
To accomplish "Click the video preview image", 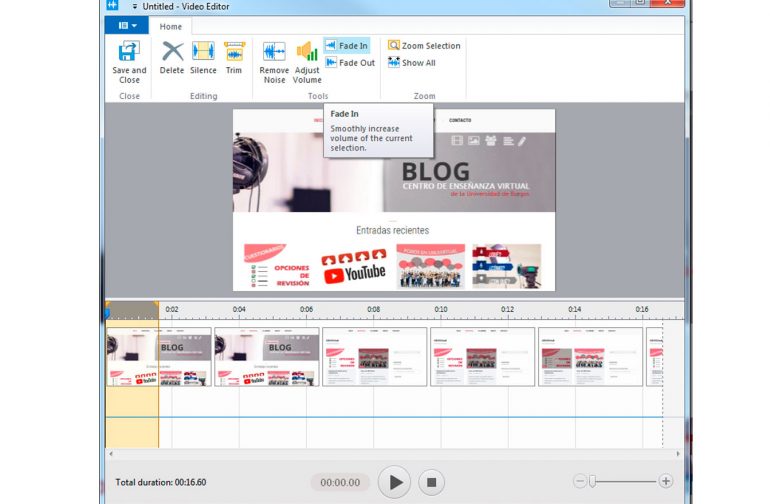I will click(x=394, y=200).
